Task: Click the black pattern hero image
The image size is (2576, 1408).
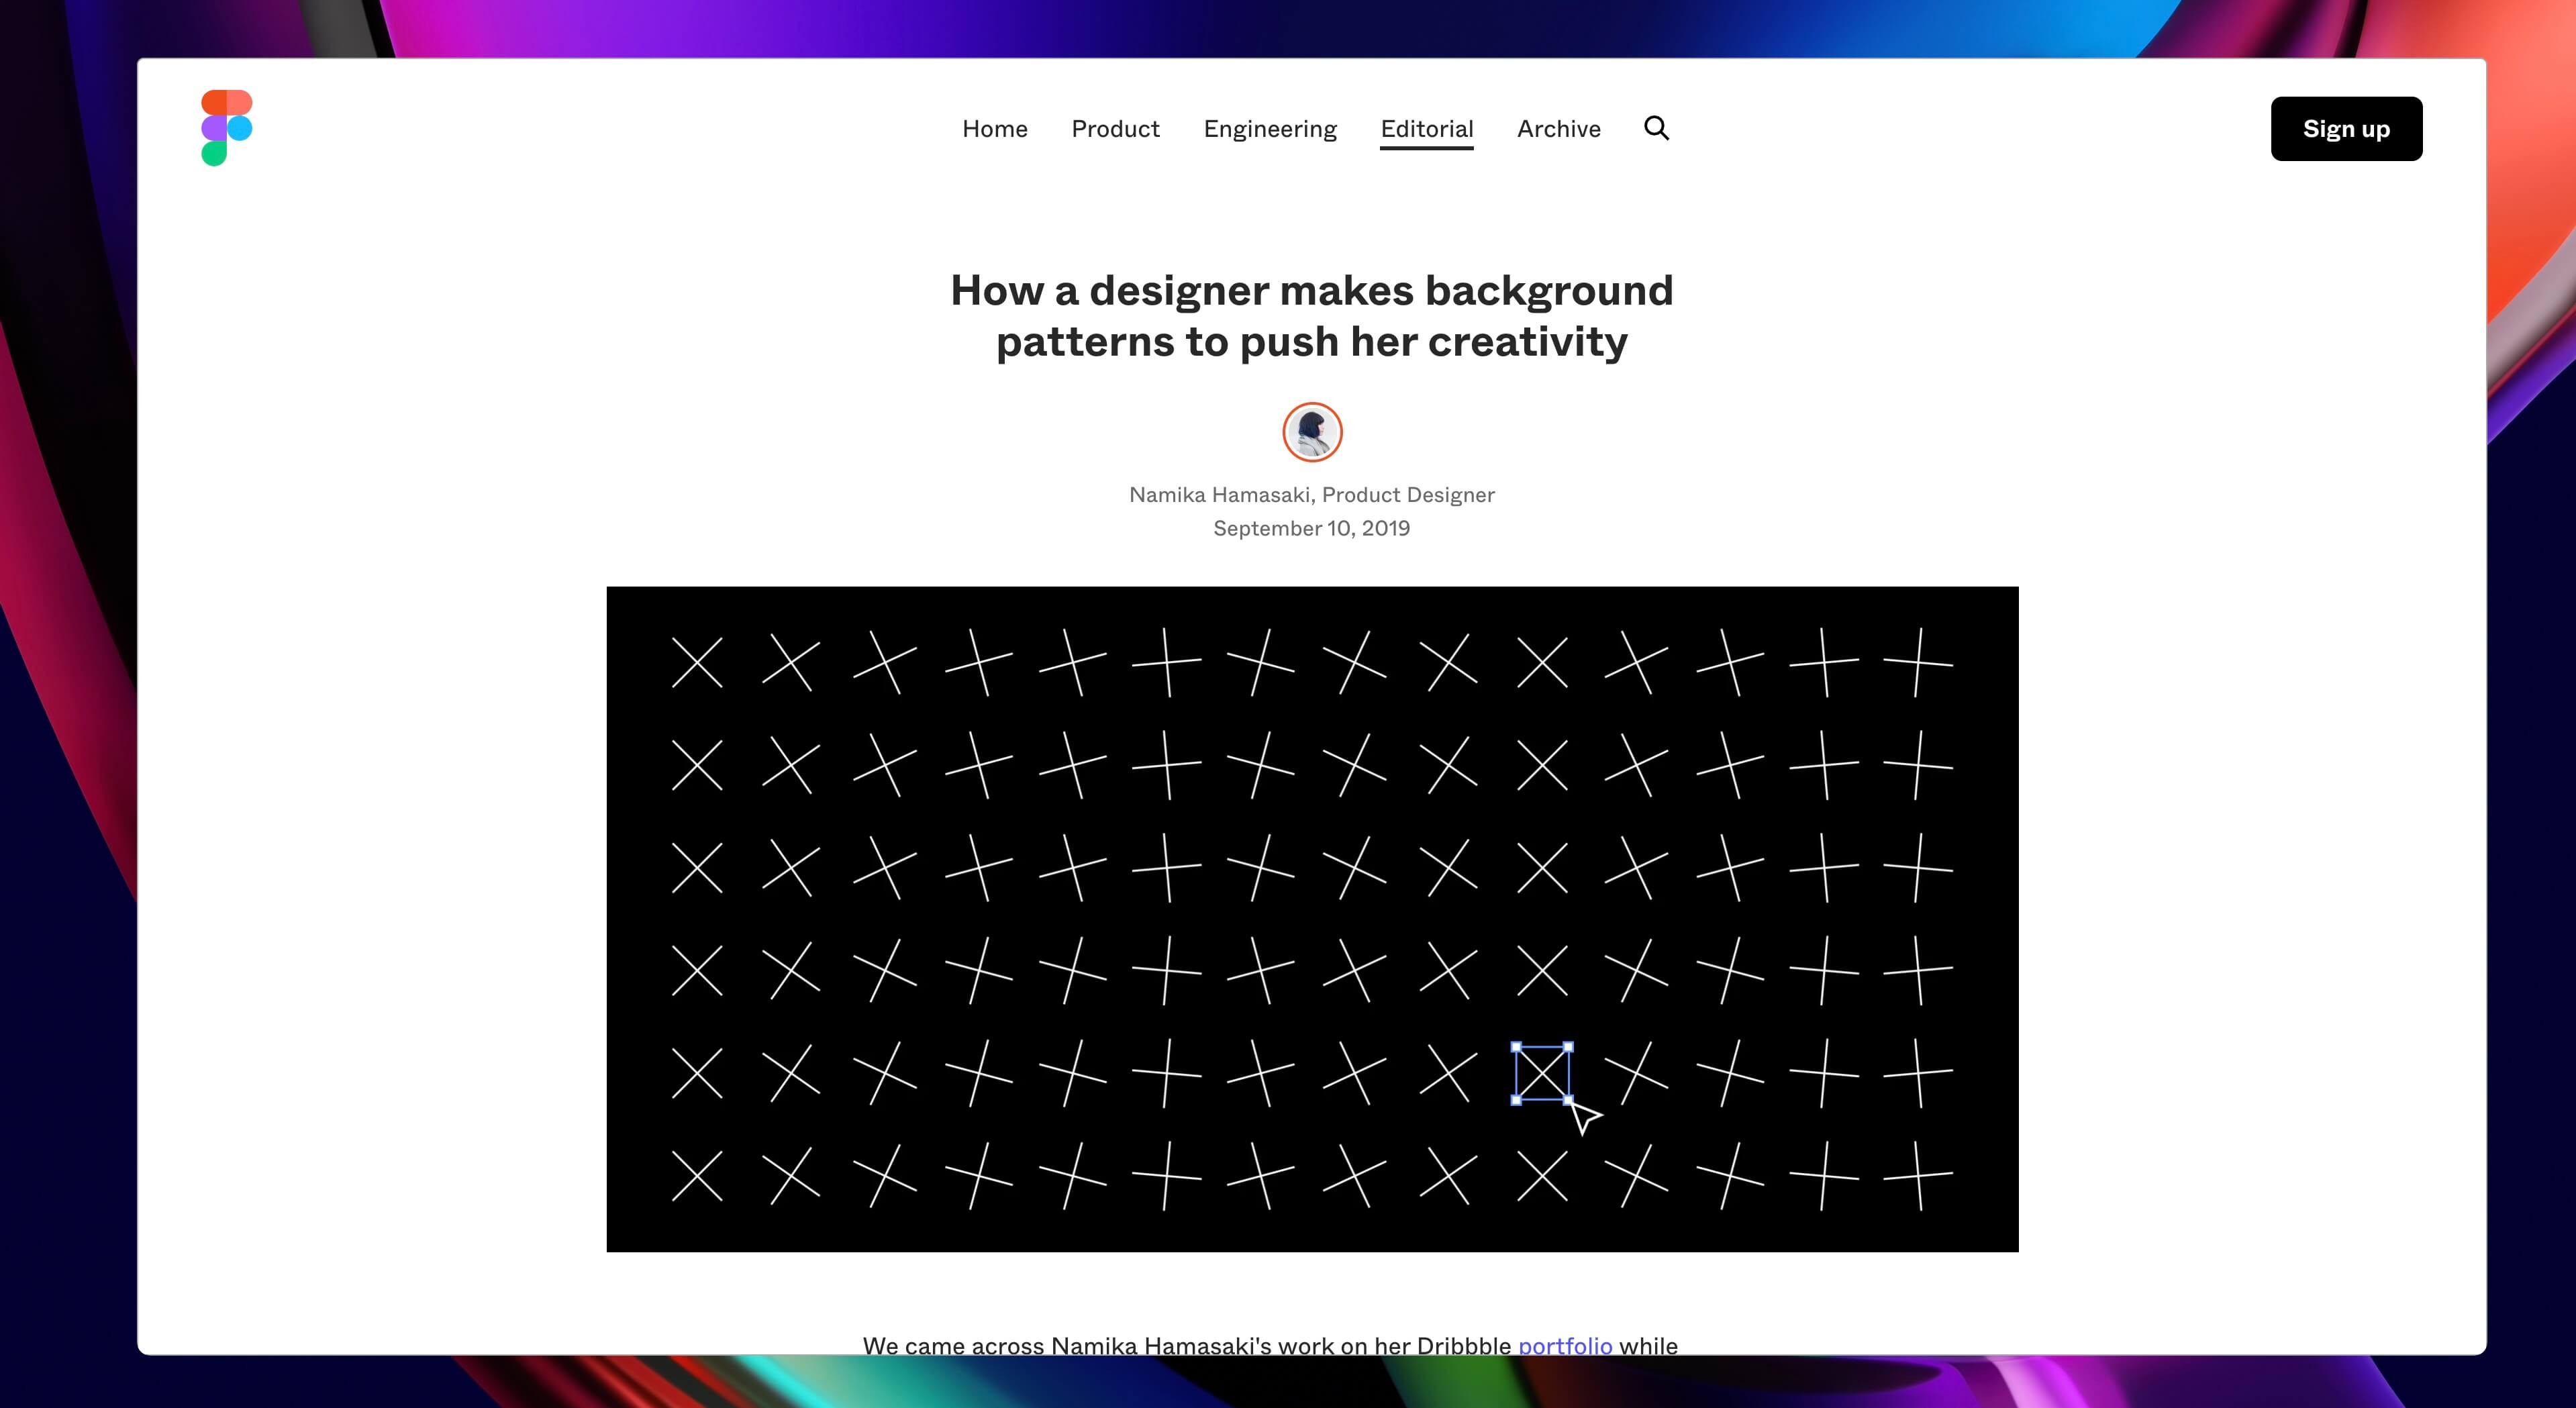Action: click(1312, 918)
